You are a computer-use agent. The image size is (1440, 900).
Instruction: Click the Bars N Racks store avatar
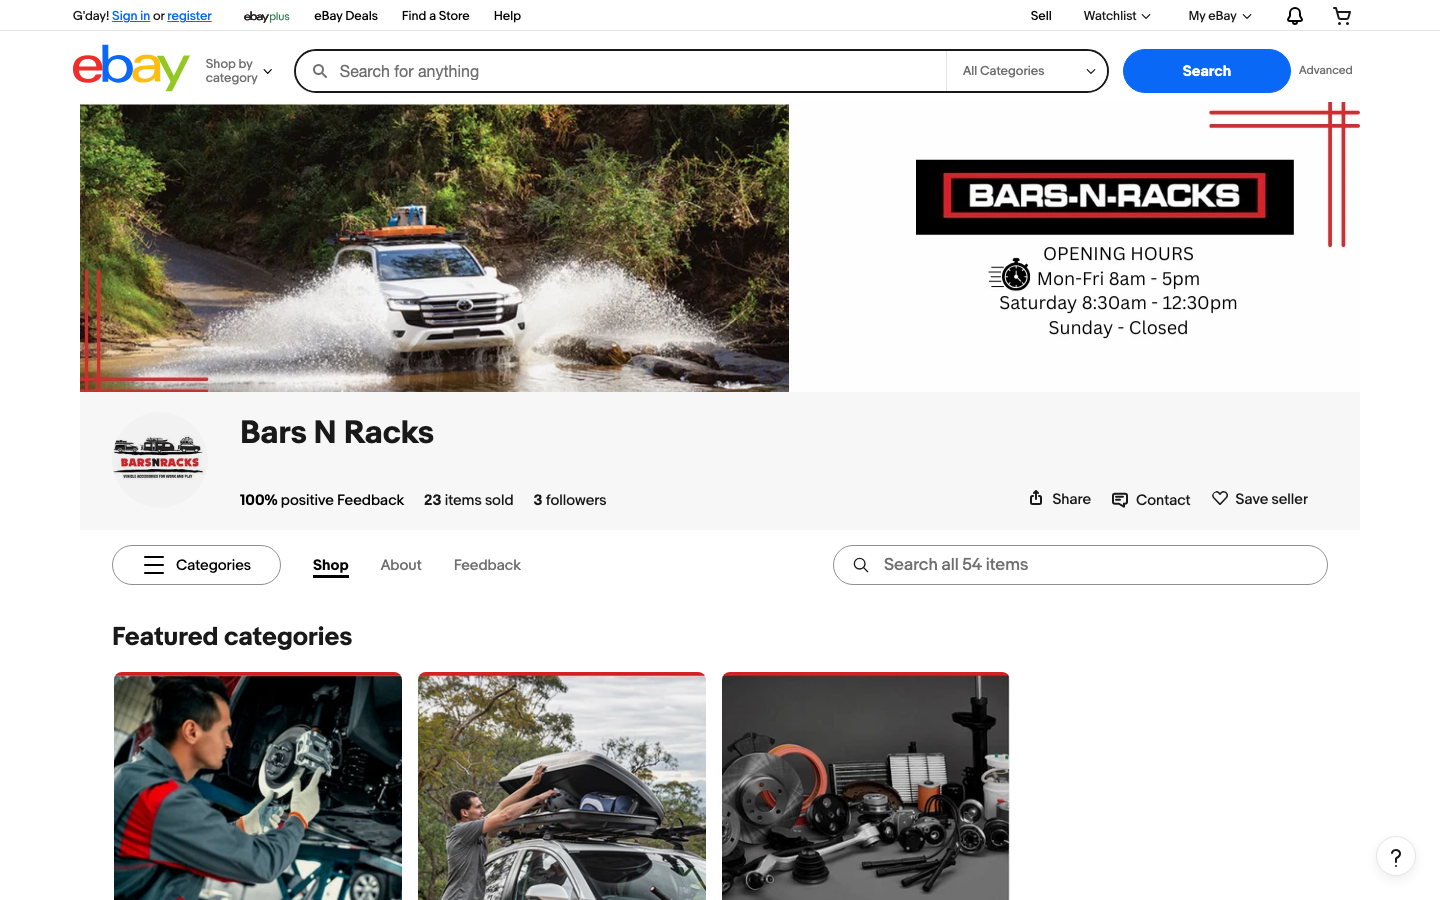coord(160,460)
